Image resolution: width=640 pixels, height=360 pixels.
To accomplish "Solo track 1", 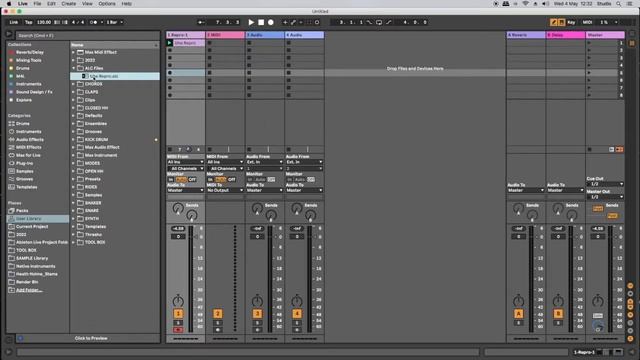I will click(x=178, y=323).
